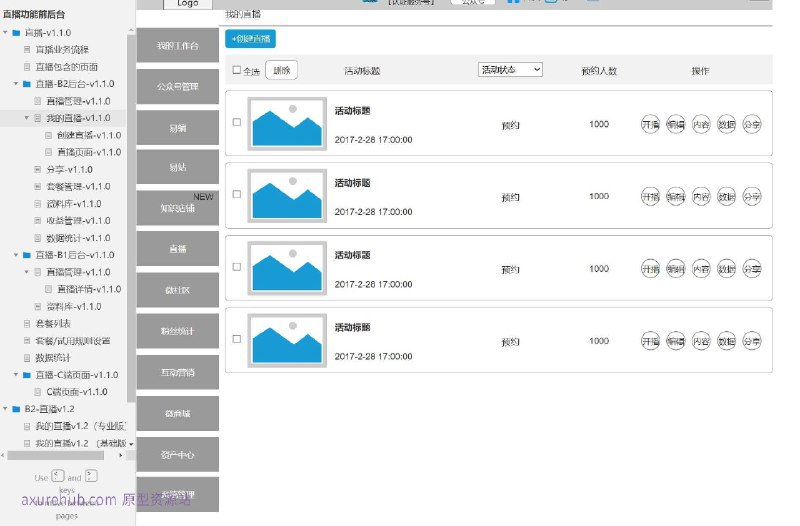Click 分享 icon in the first activity row

(x=752, y=124)
